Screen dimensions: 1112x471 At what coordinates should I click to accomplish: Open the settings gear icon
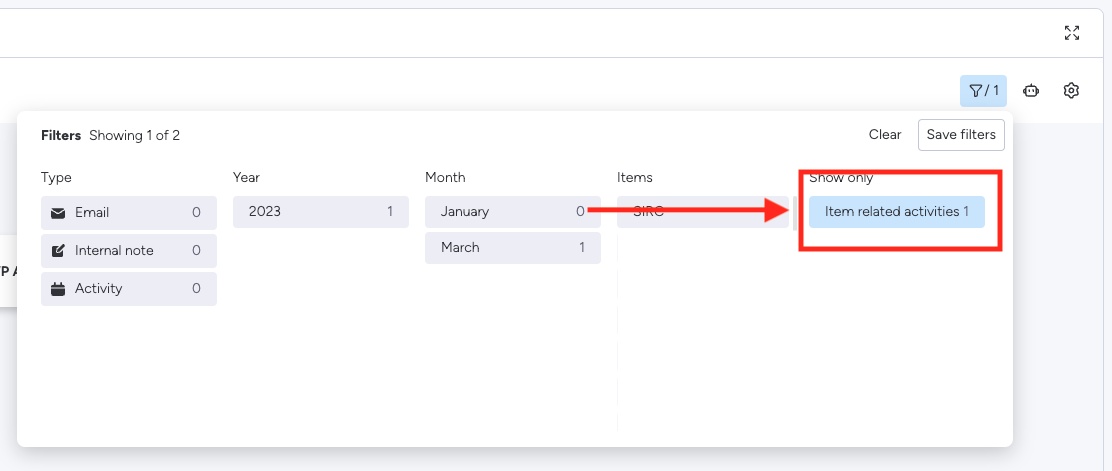point(1071,91)
